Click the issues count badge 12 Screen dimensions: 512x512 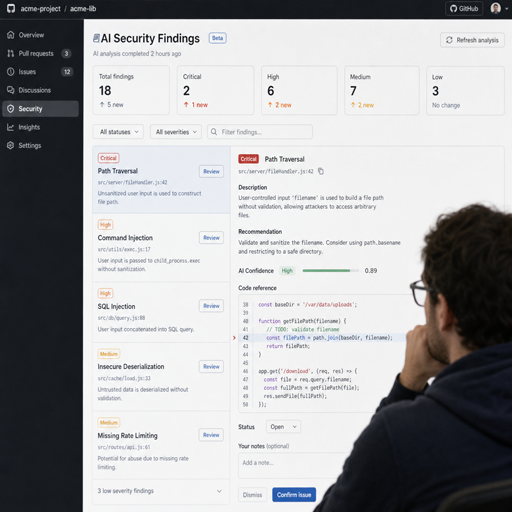pos(67,72)
